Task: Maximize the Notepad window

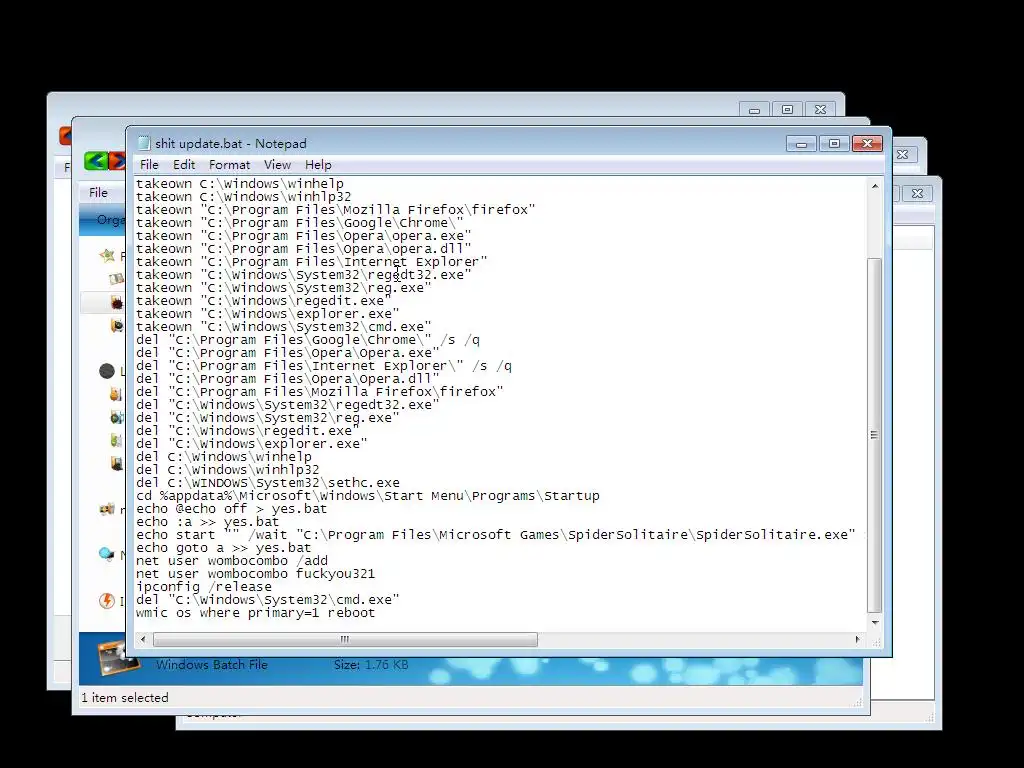Action: coord(834,144)
